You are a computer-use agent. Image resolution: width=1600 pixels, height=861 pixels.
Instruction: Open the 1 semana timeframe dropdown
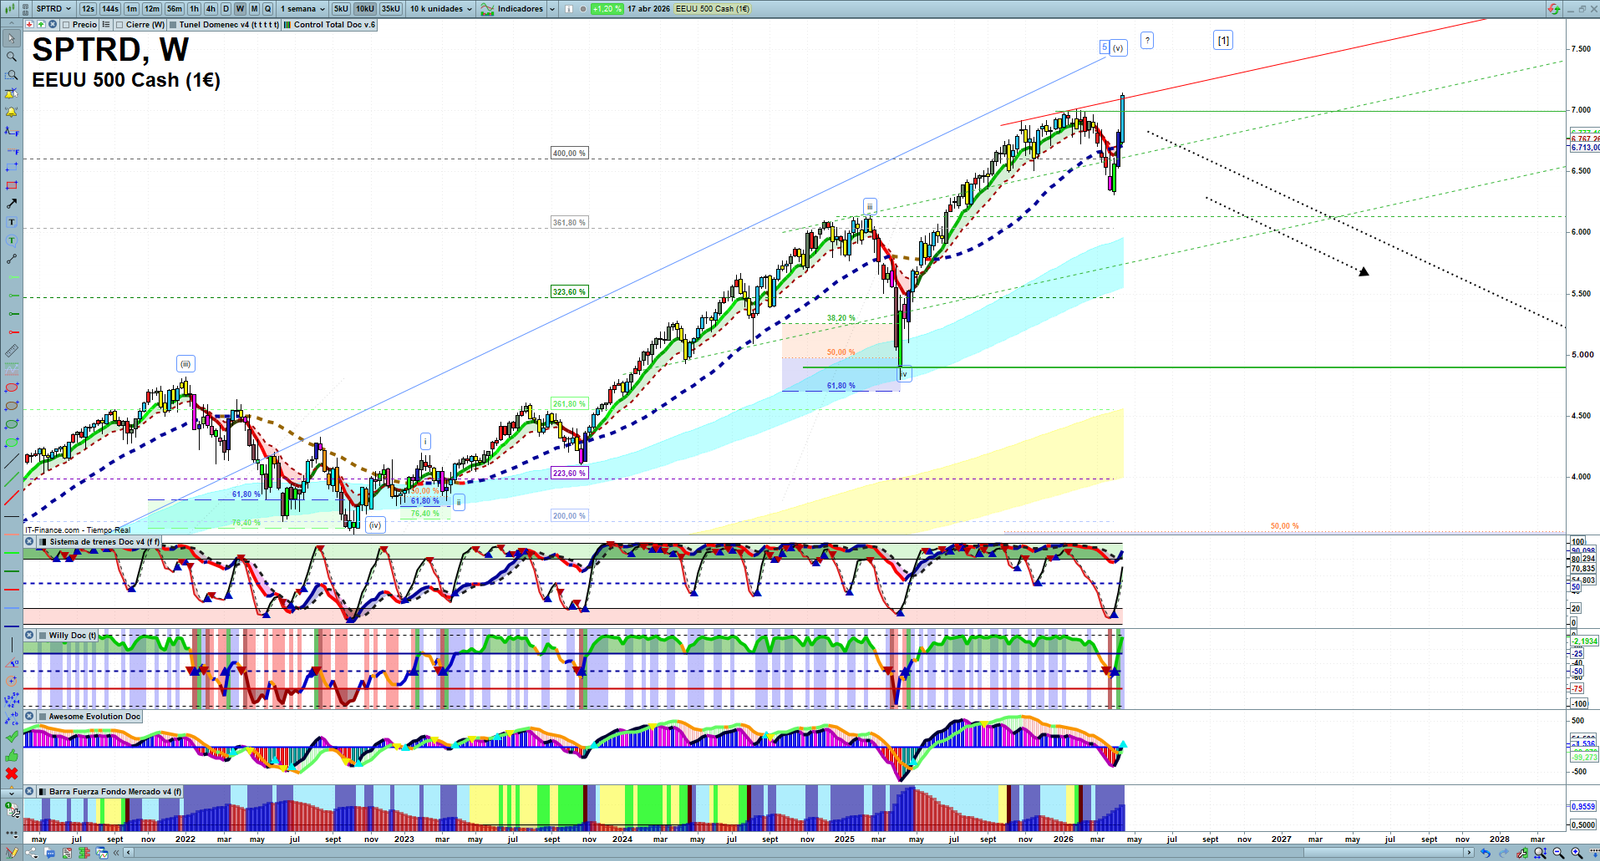click(303, 9)
